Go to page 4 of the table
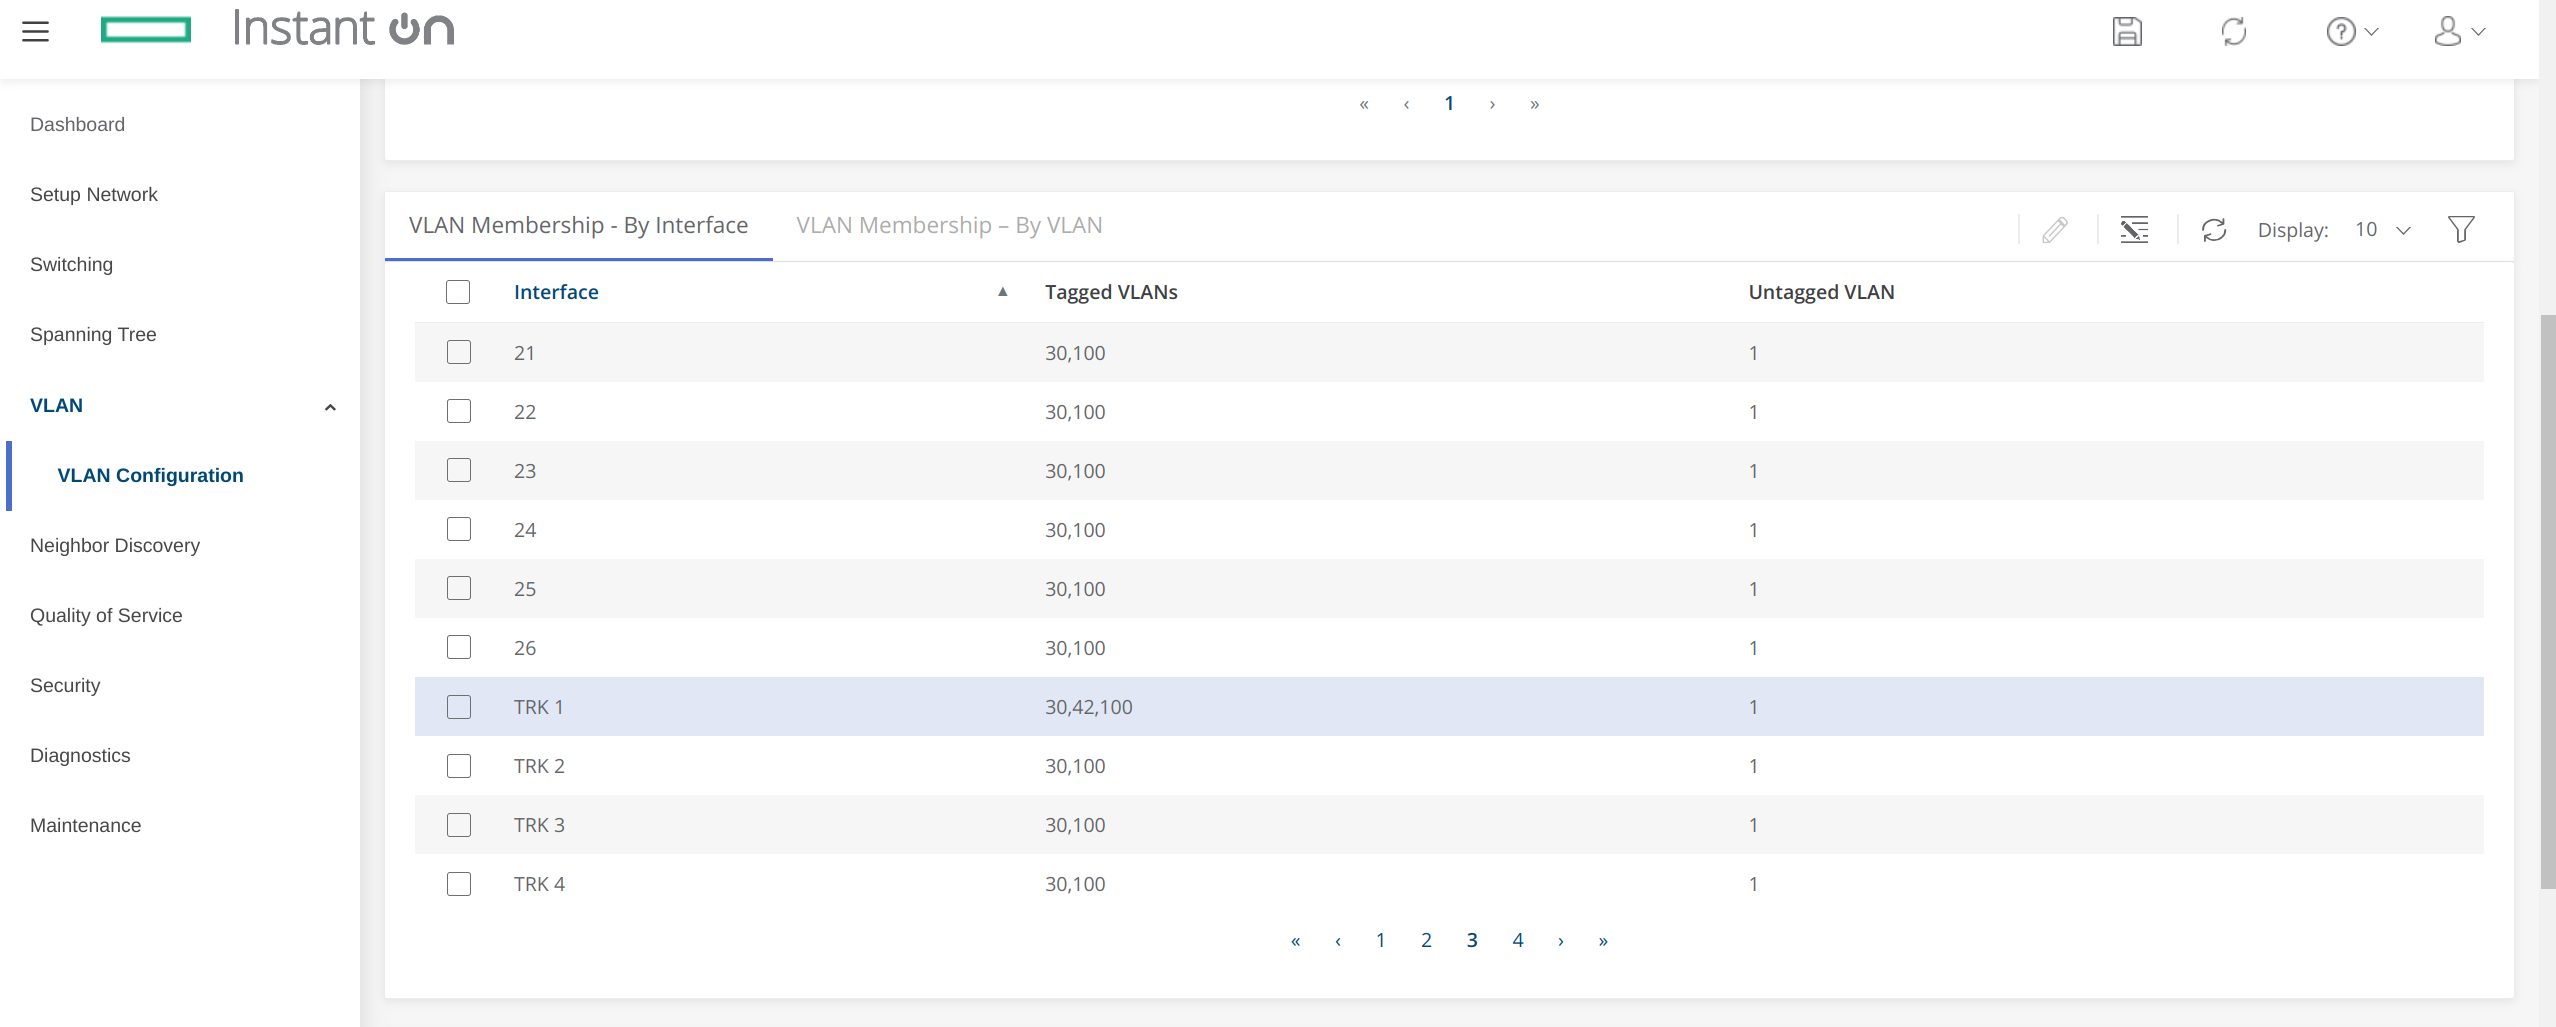 tap(1518, 940)
